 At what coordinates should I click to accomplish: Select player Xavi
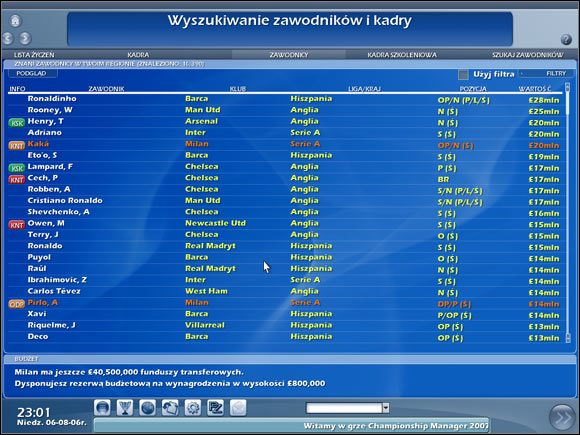tap(37, 314)
